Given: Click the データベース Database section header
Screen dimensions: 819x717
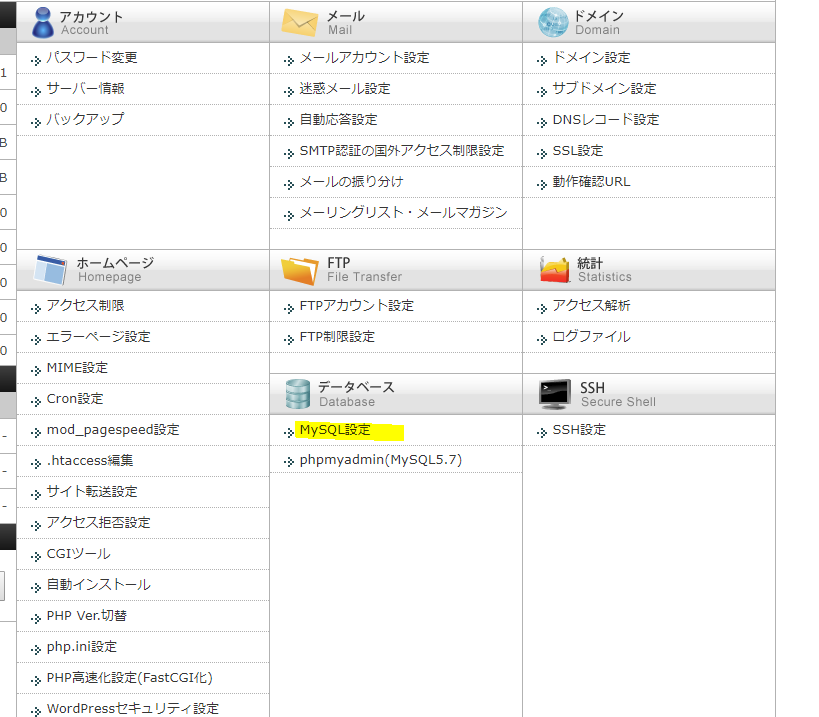Looking at the screenshot, I should [x=396, y=394].
